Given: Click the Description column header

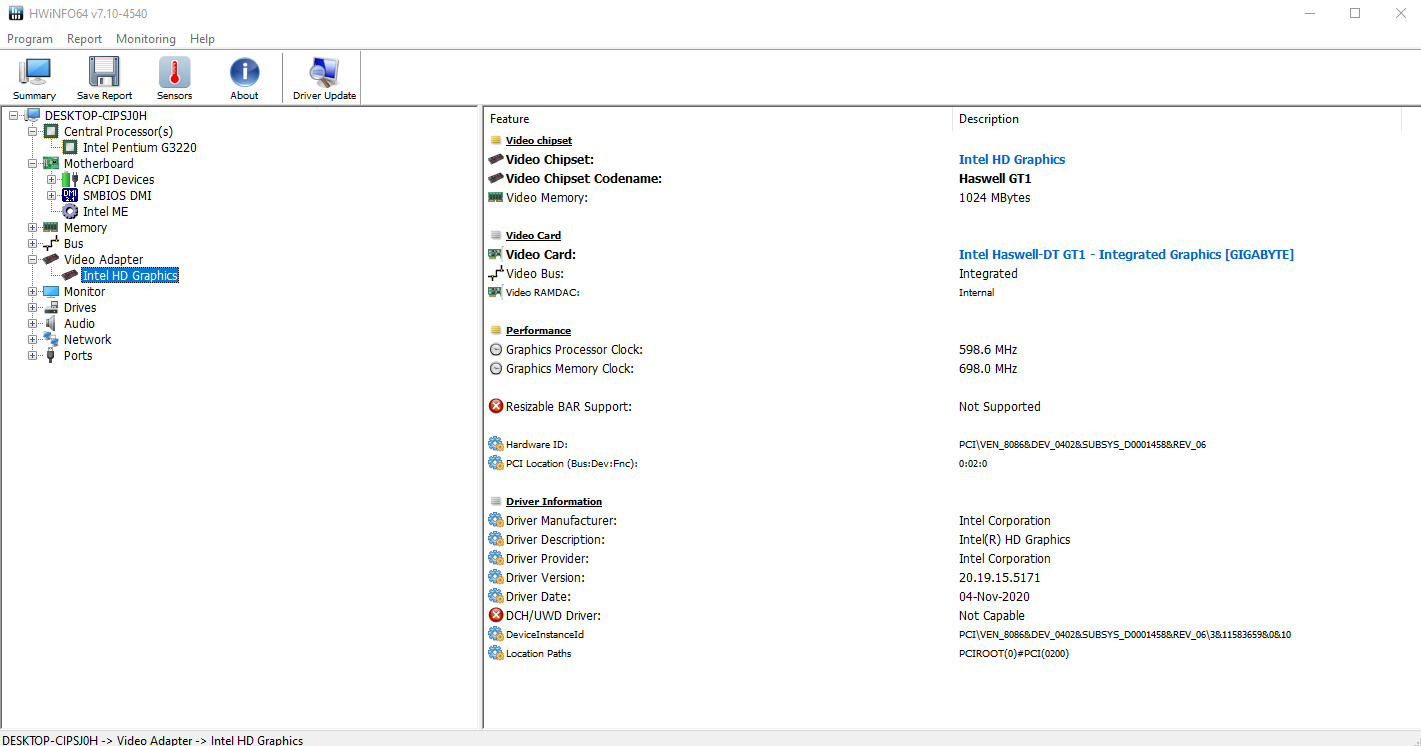Looking at the screenshot, I should point(1177,119).
